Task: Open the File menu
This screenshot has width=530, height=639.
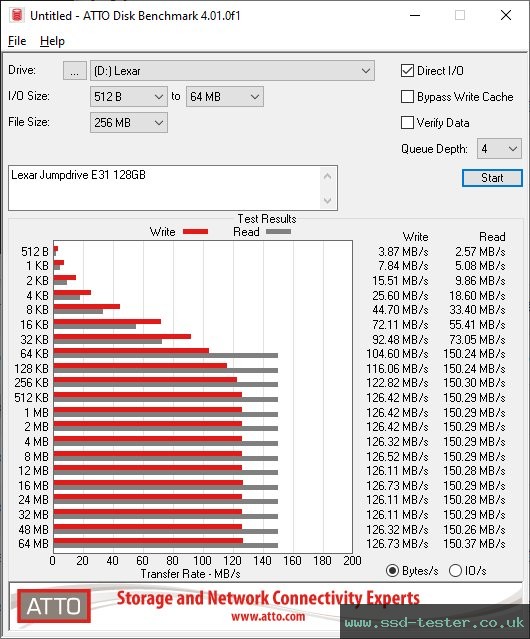Action: coord(17,41)
